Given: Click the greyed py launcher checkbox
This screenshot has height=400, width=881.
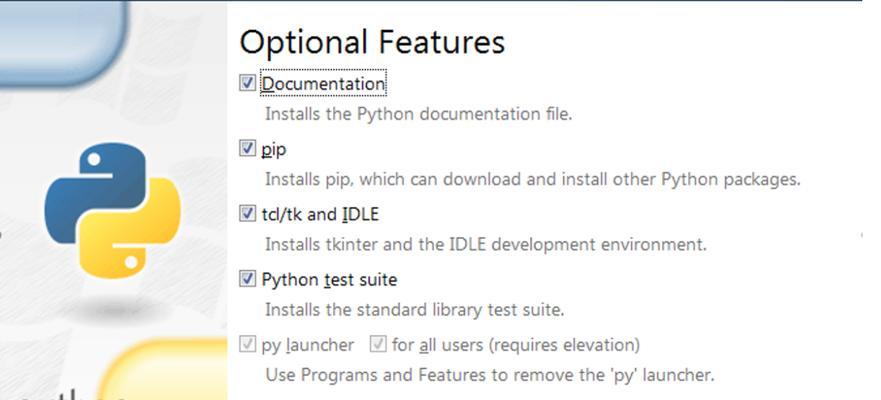Looking at the screenshot, I should pos(247,344).
